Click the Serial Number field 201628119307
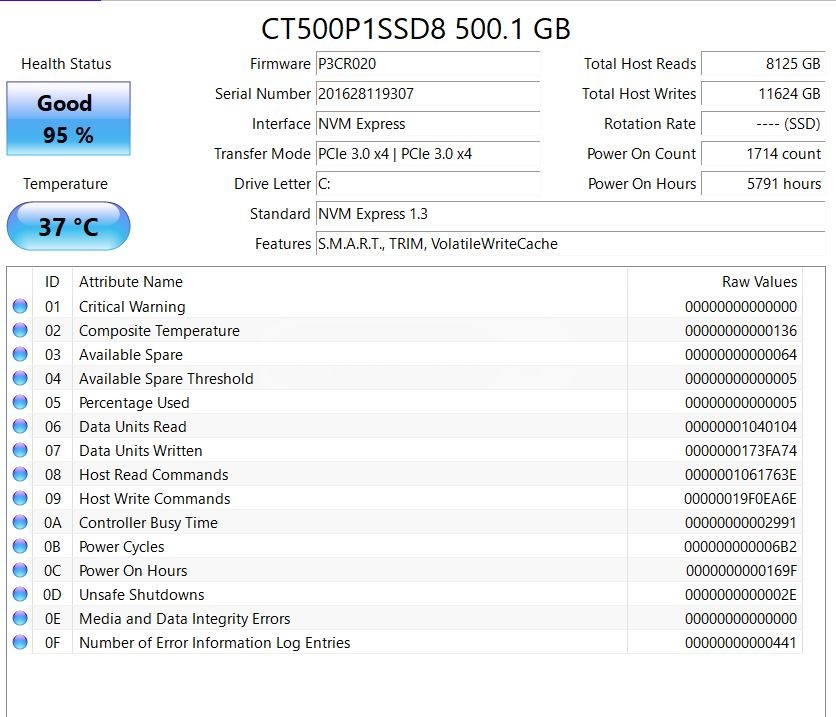This screenshot has width=836, height=717. (x=428, y=94)
